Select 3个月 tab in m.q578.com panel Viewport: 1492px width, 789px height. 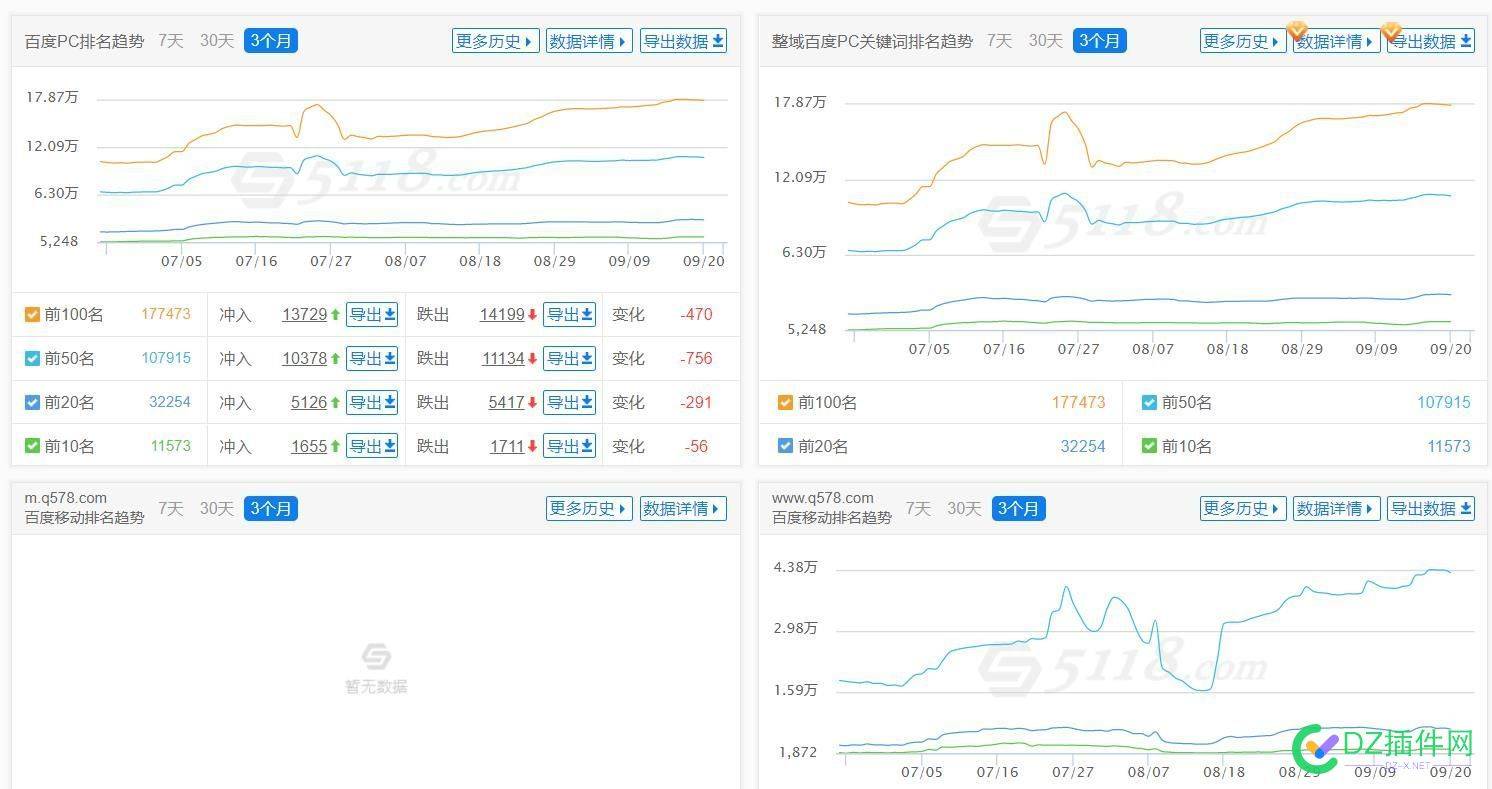271,508
